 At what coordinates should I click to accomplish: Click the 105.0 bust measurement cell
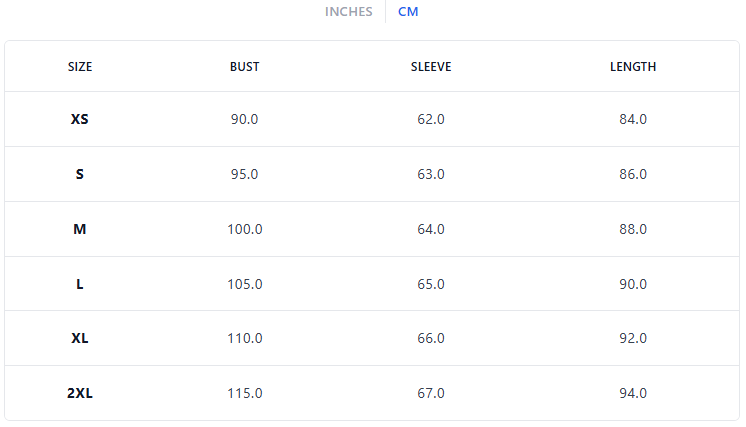244,284
